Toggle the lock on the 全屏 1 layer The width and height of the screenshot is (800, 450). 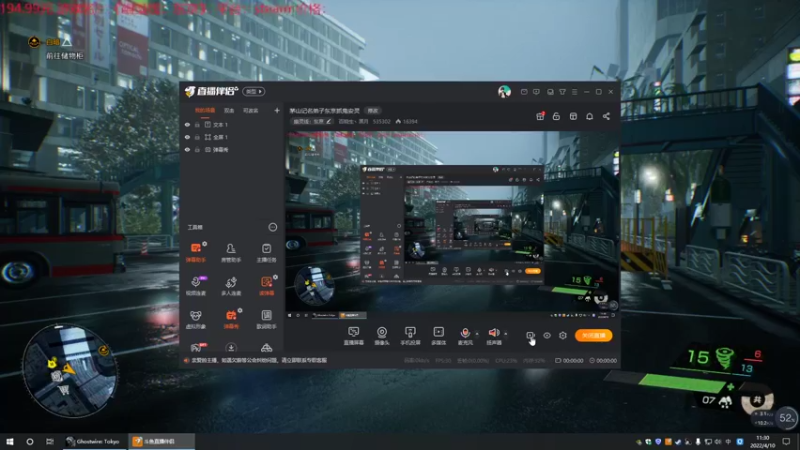197,137
